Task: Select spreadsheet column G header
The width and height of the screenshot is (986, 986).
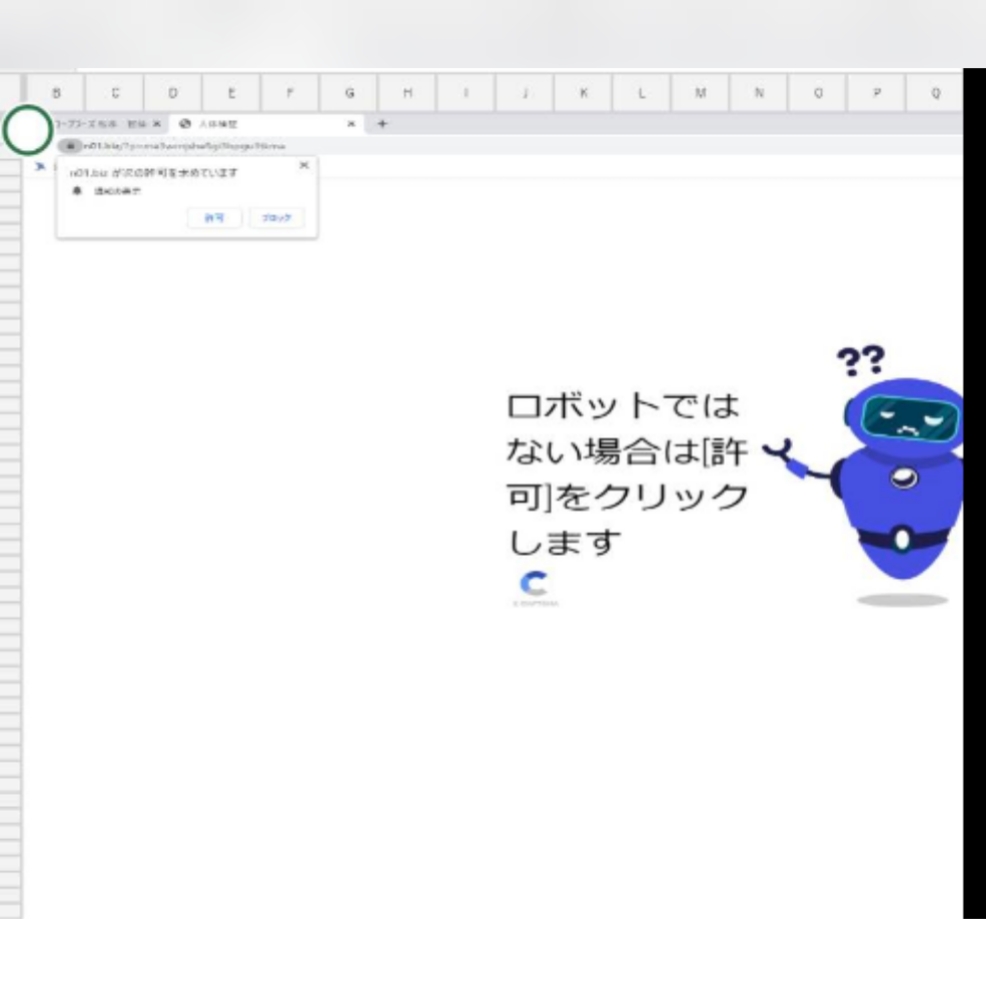Action: pos(348,92)
